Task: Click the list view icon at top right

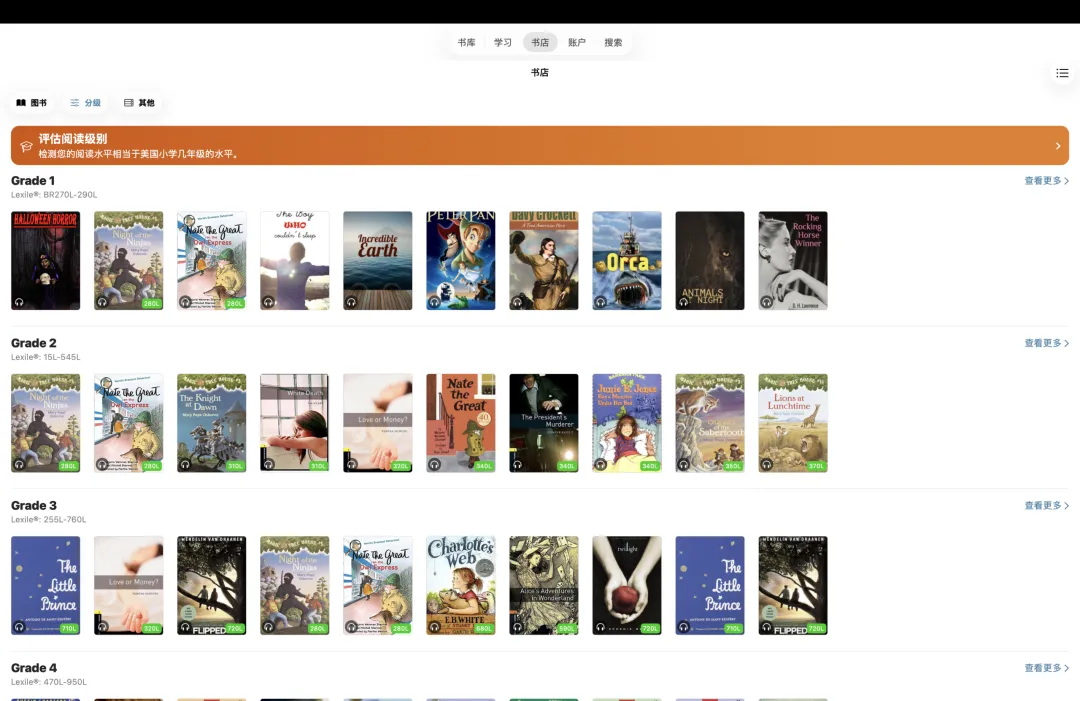Action: (1062, 73)
